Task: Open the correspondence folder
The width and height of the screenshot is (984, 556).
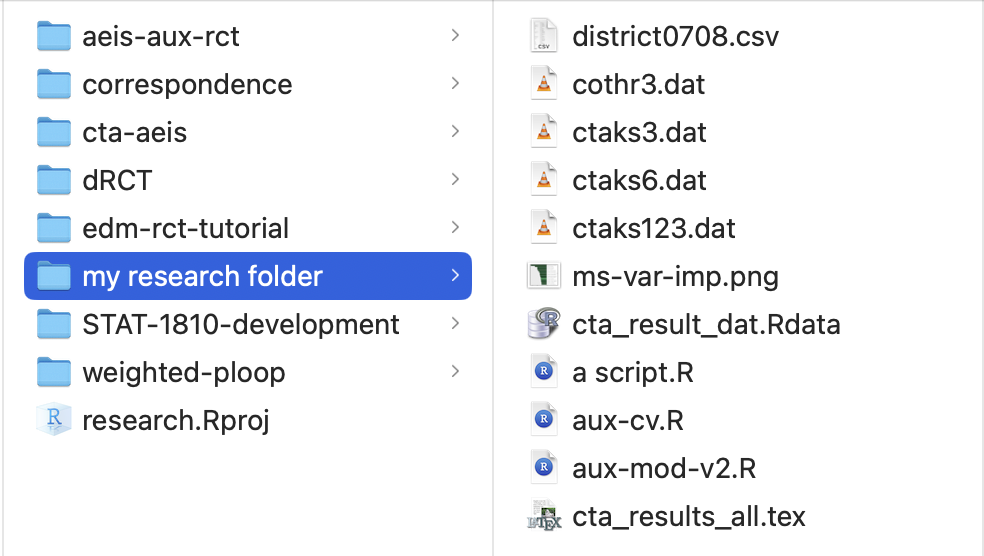Action: [x=187, y=84]
